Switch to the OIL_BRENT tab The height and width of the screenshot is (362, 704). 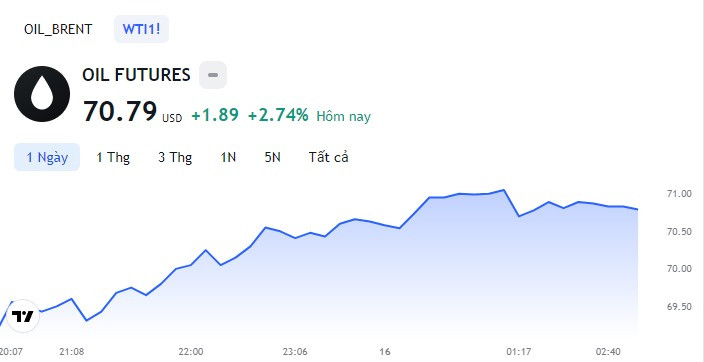[x=58, y=30]
